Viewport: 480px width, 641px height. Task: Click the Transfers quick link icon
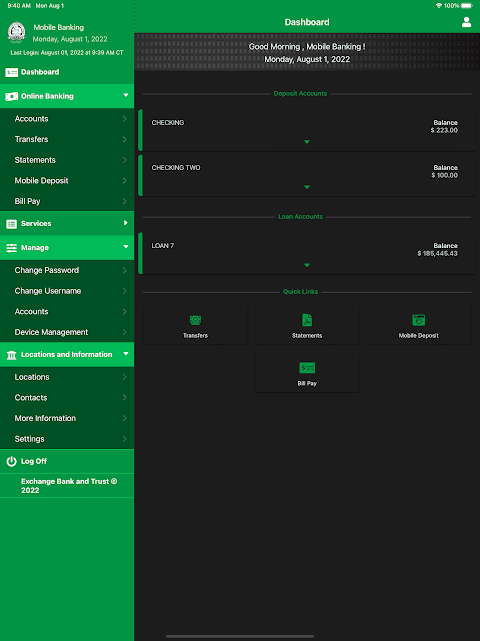click(195, 320)
